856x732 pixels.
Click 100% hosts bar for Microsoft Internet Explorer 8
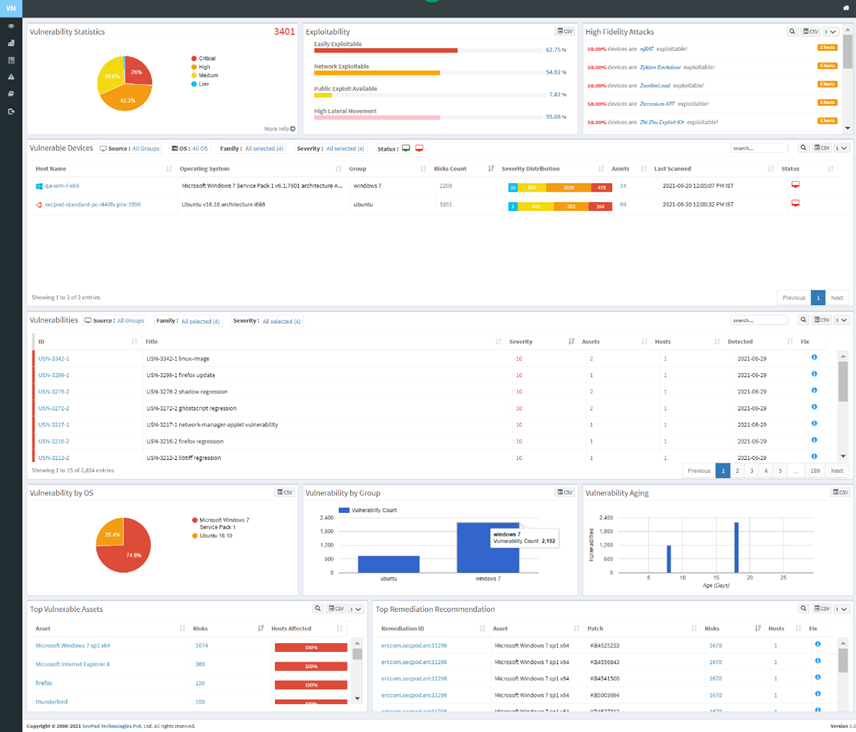pos(311,666)
